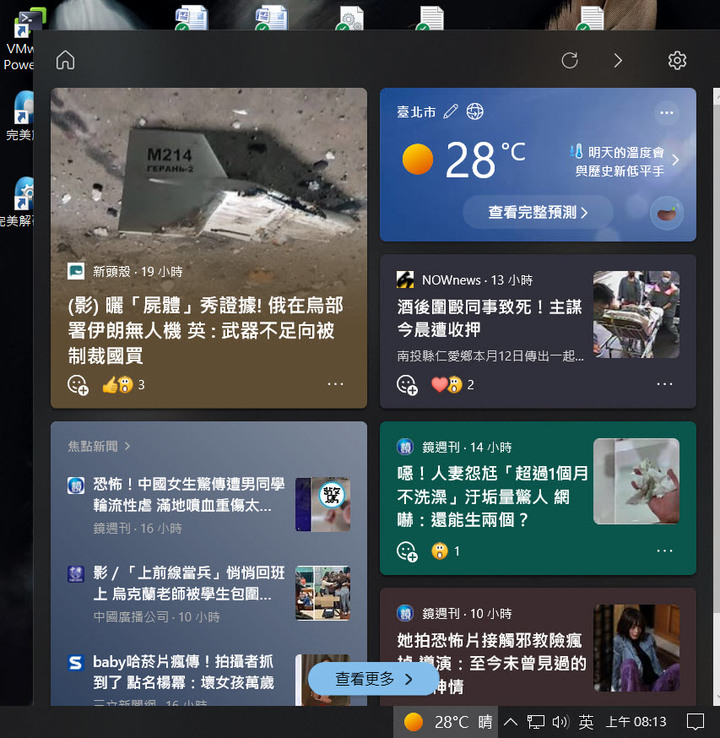The width and height of the screenshot is (720, 738).
Task: Click the 鏡週刊 source icon on green card
Action: [x=405, y=447]
